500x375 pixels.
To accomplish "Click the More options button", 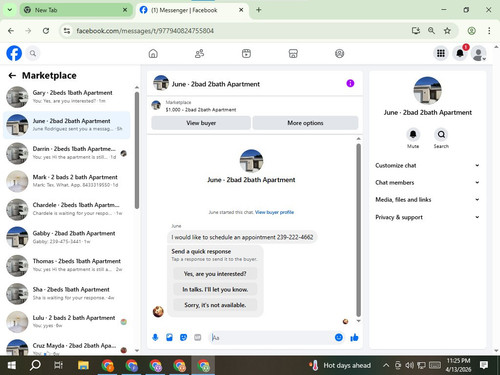I will (x=305, y=123).
